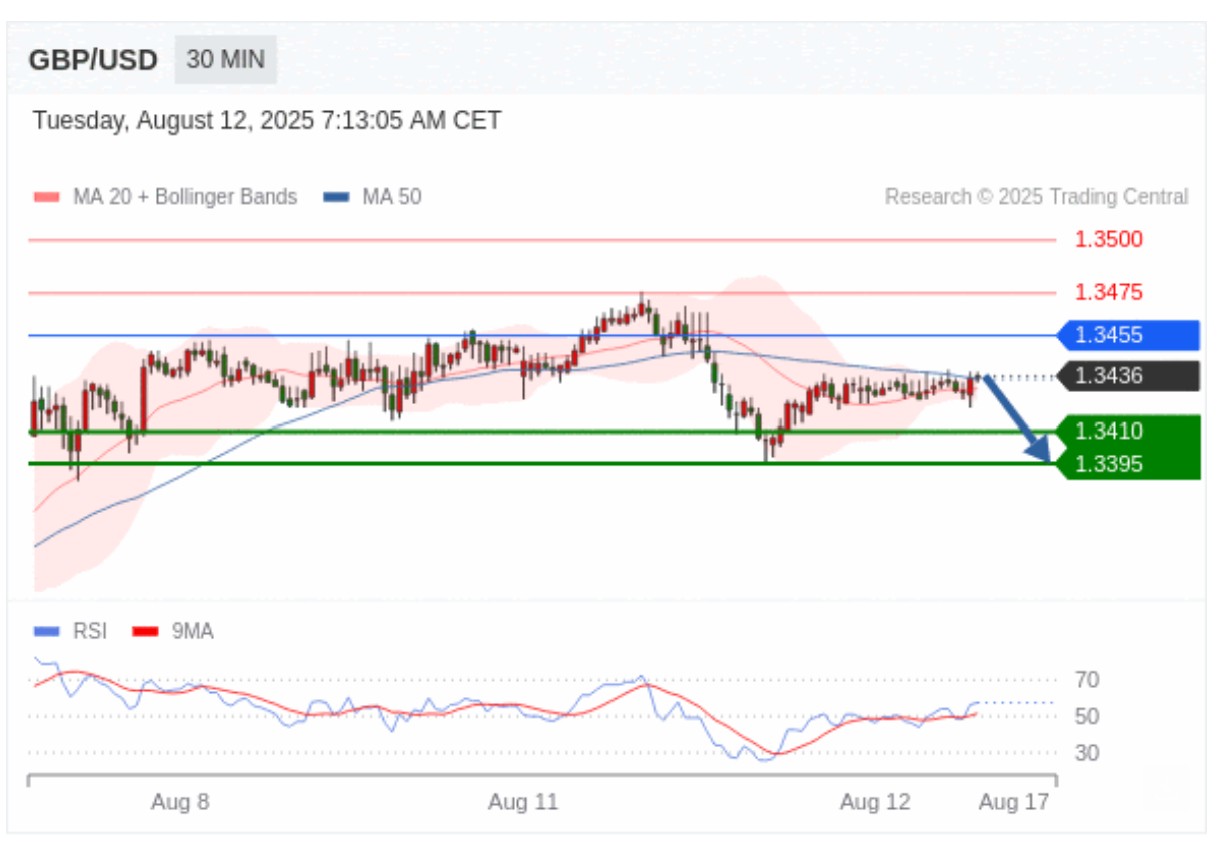Click the date and time text line
1220x850 pixels.
coord(267,121)
